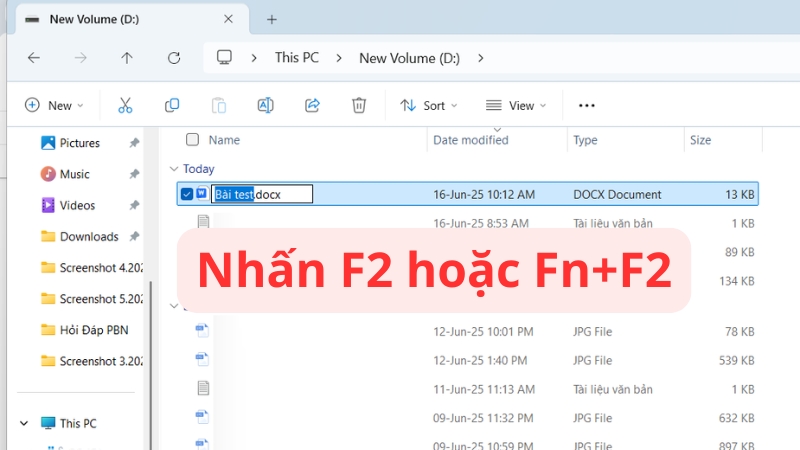Open the New item dropdown
This screenshot has width=800, height=450.
point(54,106)
